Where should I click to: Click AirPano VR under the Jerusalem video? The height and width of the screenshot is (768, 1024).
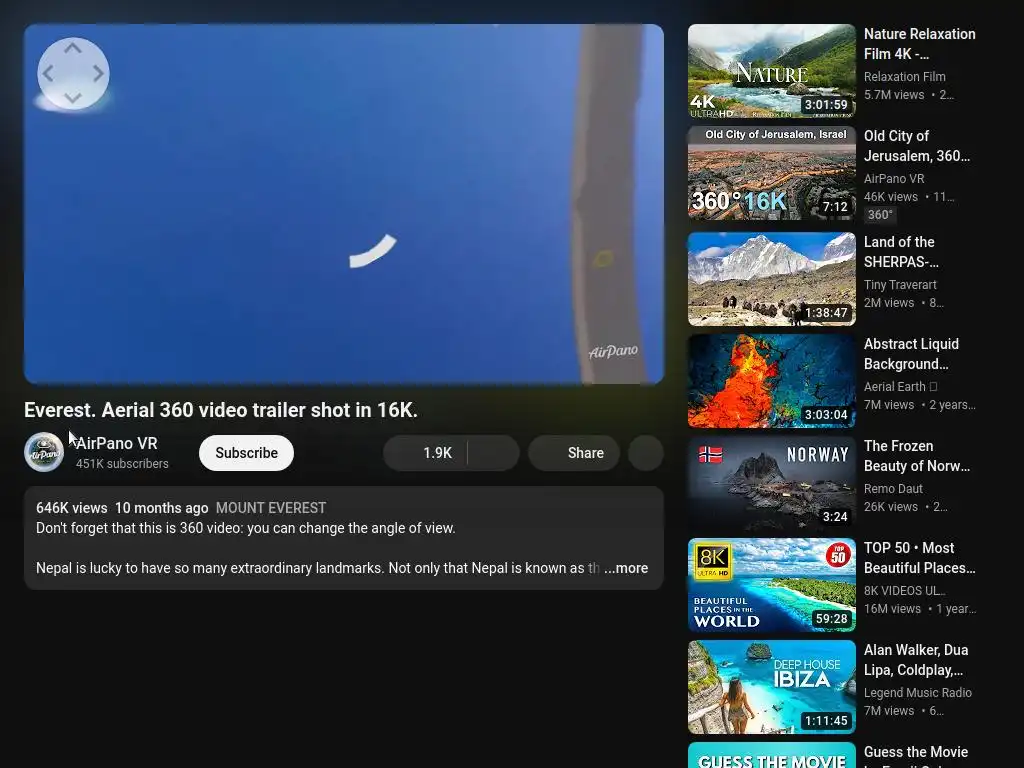tap(894, 178)
